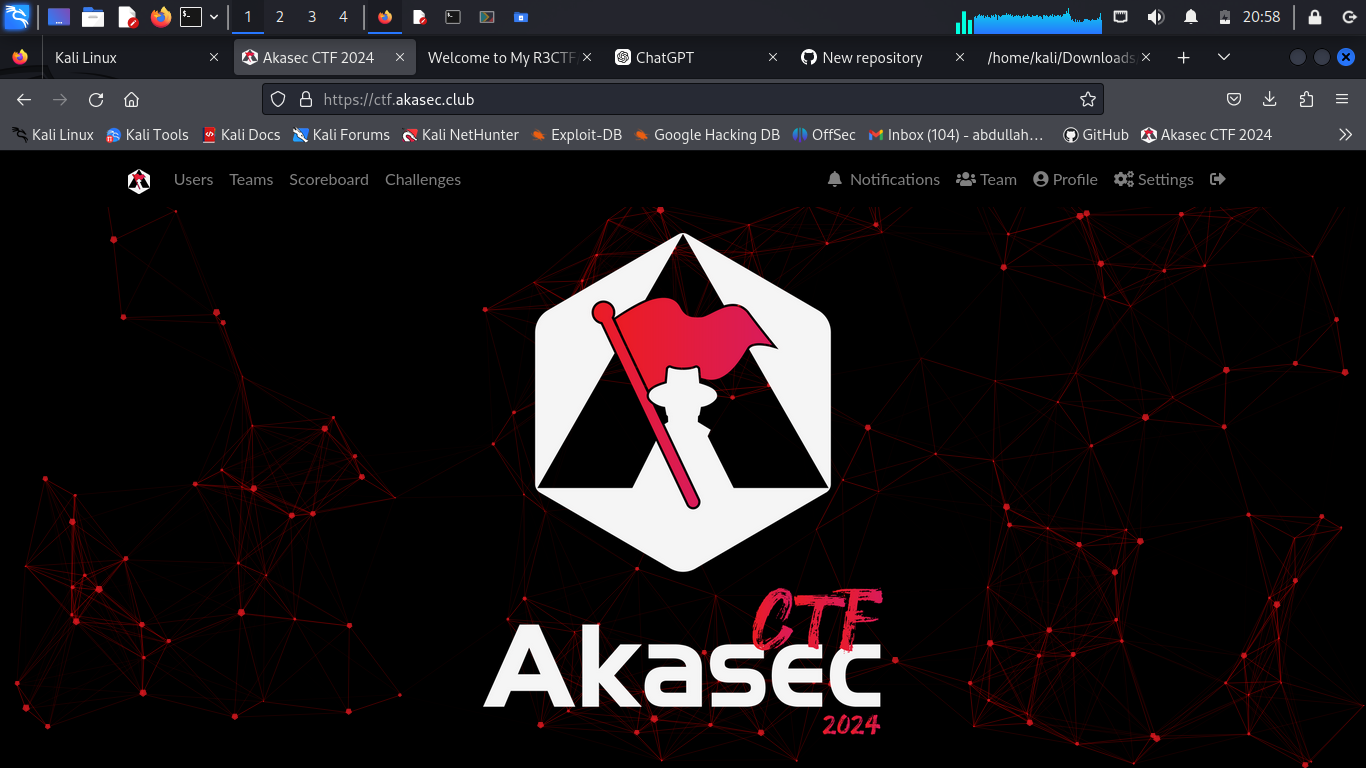Screen dimensions: 1366x768
Task: Select workspace 1 in the panel
Action: click(x=248, y=17)
